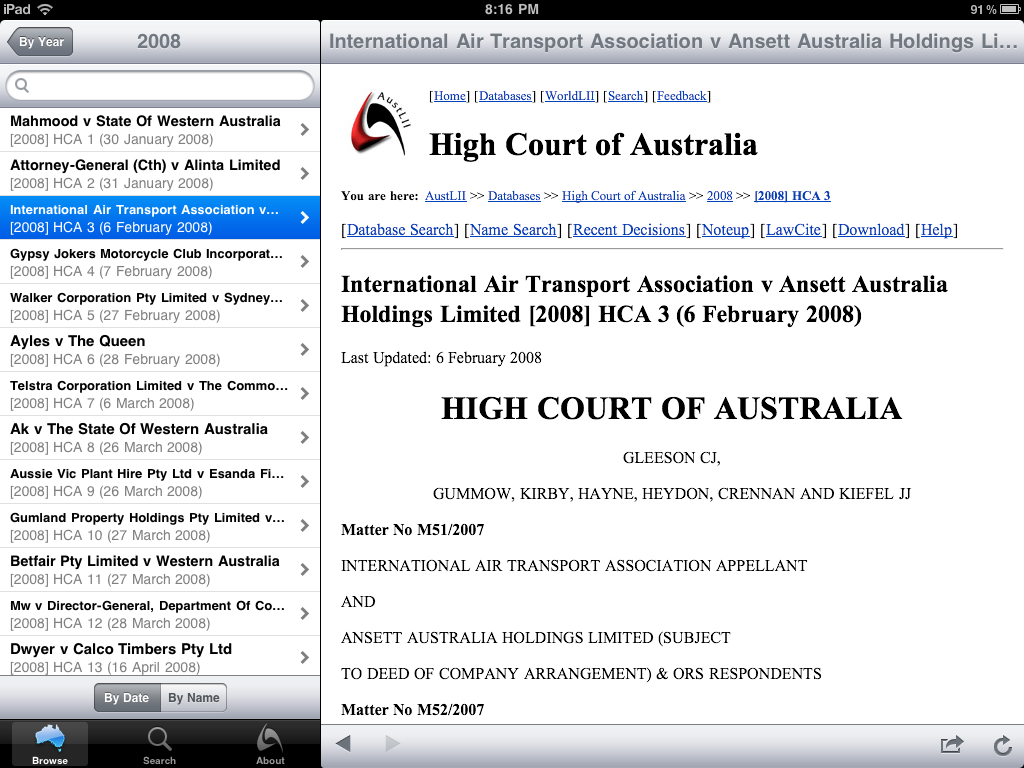Screen dimensions: 1024x768
Task: Click Databases in the breadcrumb trail
Action: click(514, 196)
